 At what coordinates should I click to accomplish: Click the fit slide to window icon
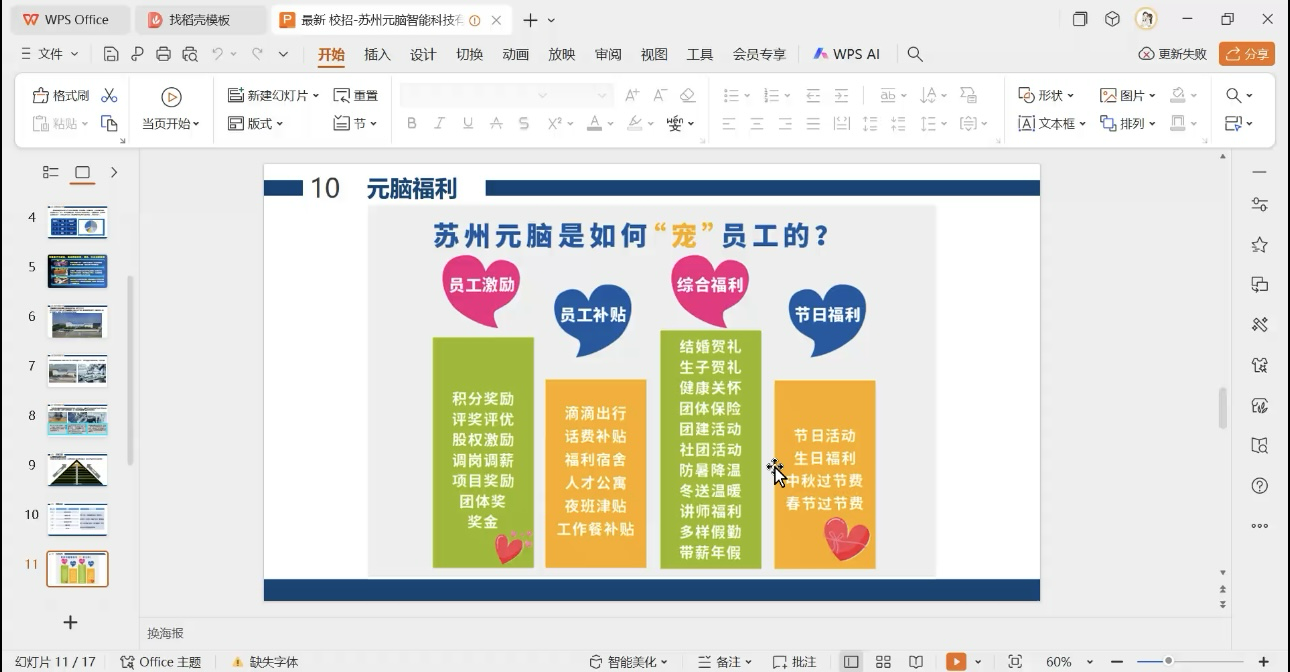tap(1015, 662)
